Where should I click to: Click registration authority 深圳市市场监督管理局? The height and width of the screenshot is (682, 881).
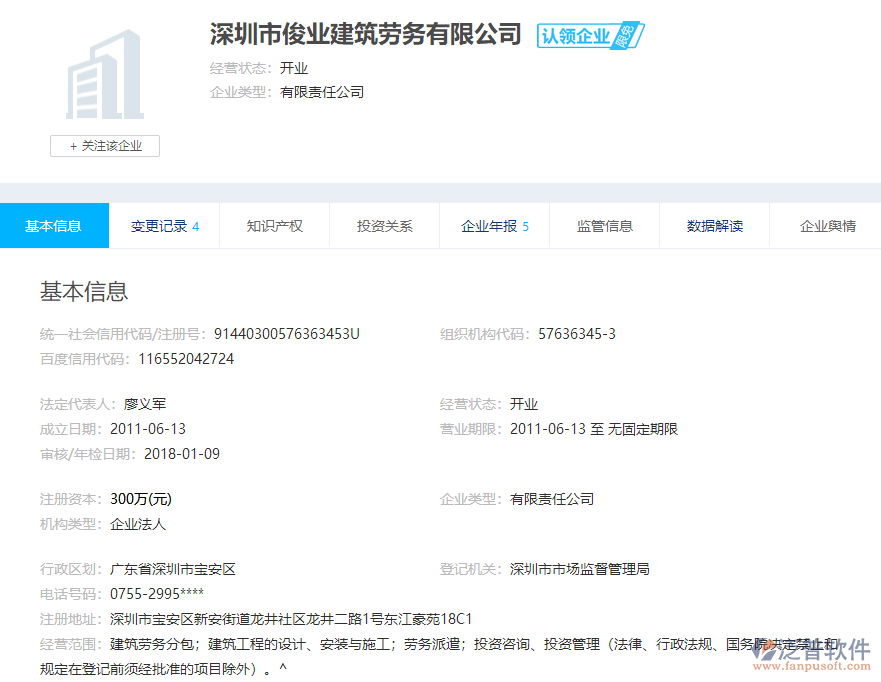coord(580,569)
